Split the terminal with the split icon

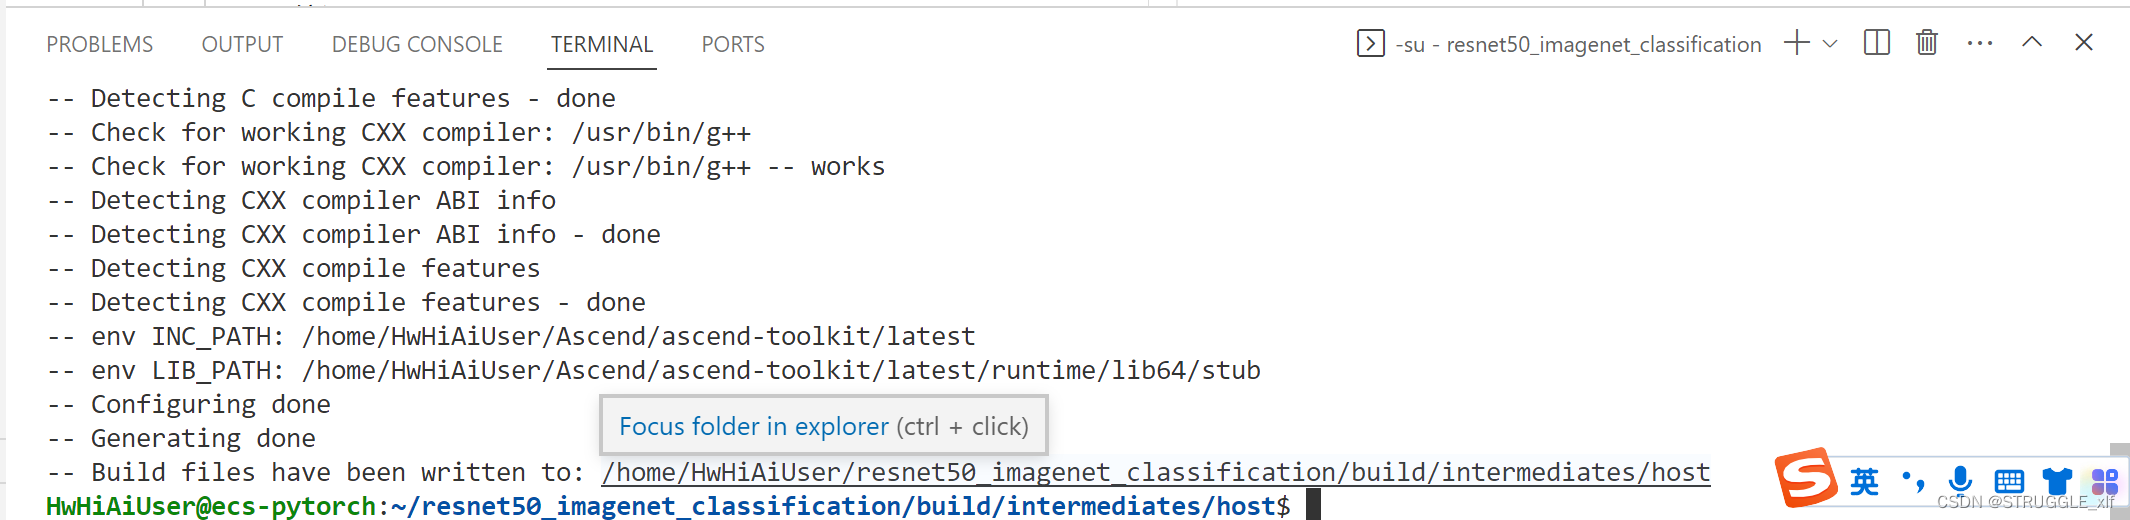(1877, 43)
